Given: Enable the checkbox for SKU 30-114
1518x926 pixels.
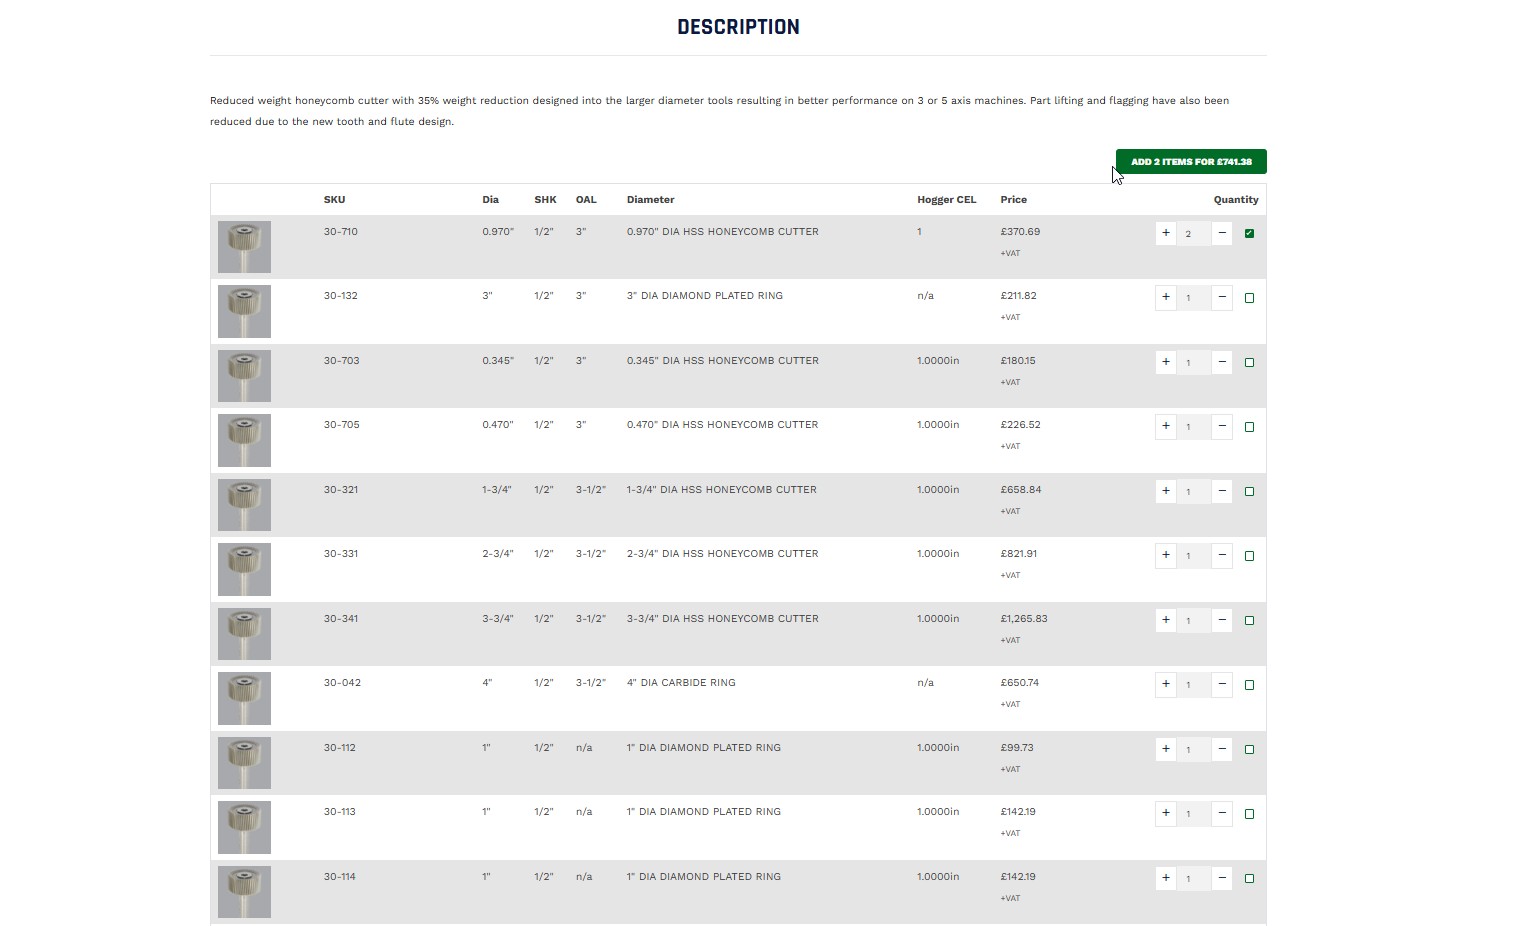Looking at the screenshot, I should coord(1249,879).
